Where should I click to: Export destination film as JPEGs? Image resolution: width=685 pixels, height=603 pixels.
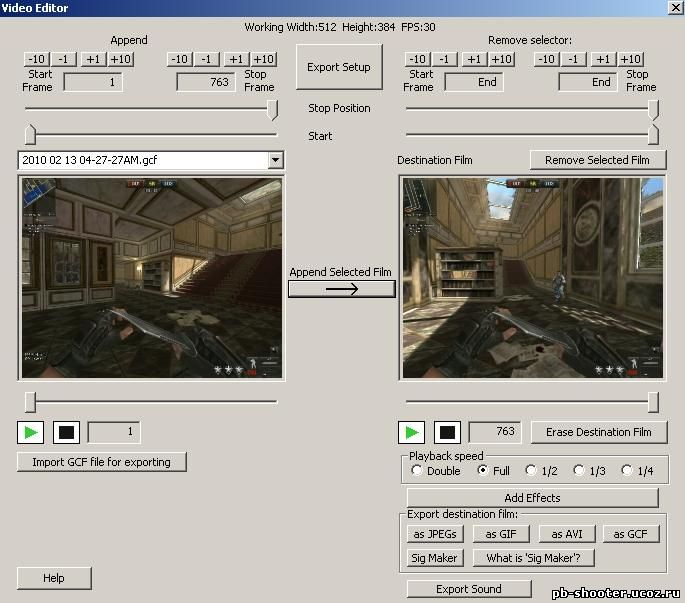(435, 534)
